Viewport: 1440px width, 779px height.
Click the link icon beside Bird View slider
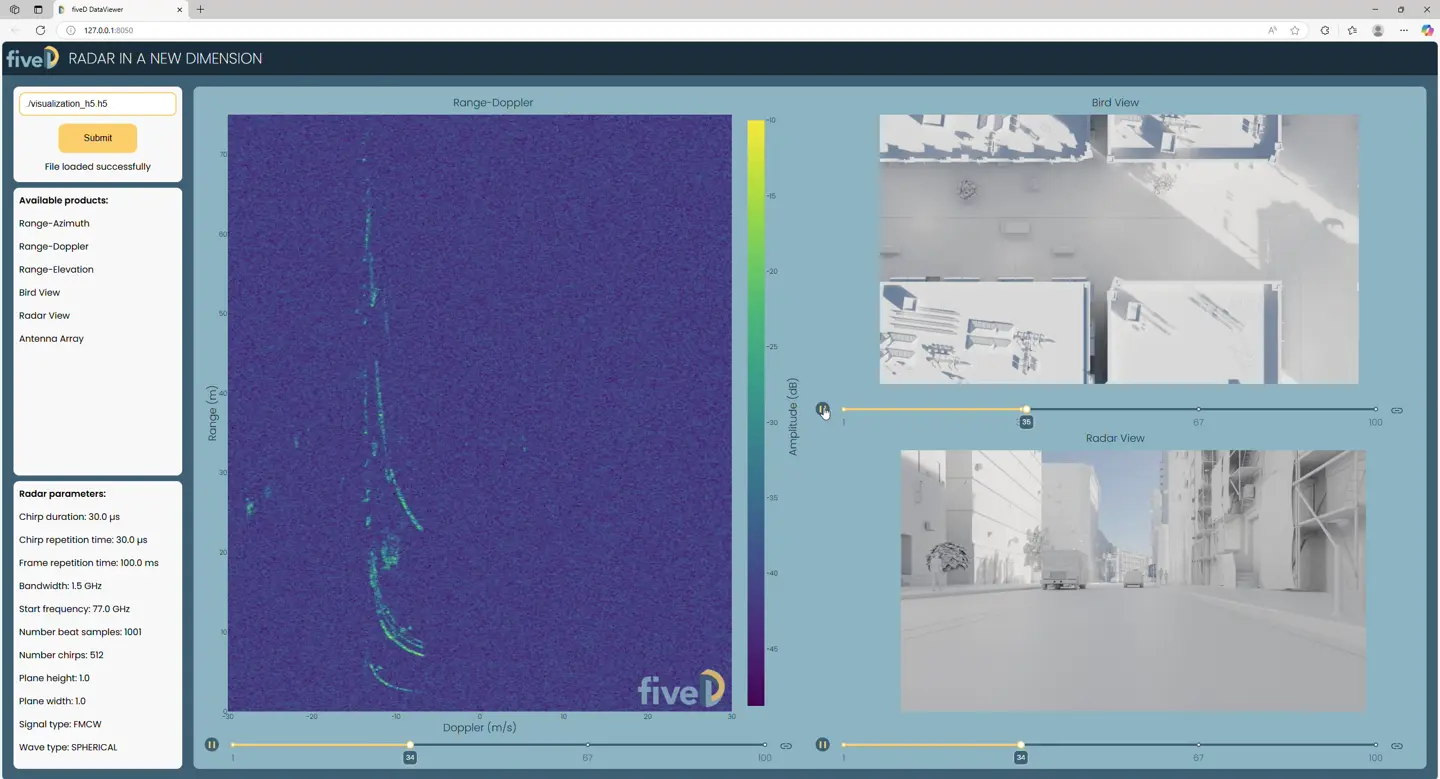[x=1397, y=410]
